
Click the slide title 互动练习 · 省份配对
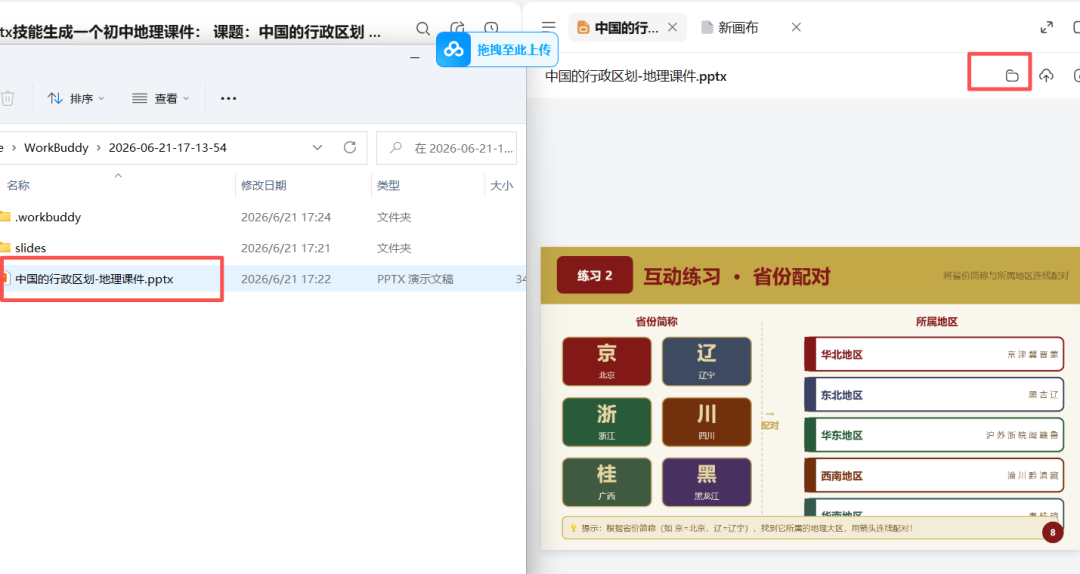[x=736, y=277]
